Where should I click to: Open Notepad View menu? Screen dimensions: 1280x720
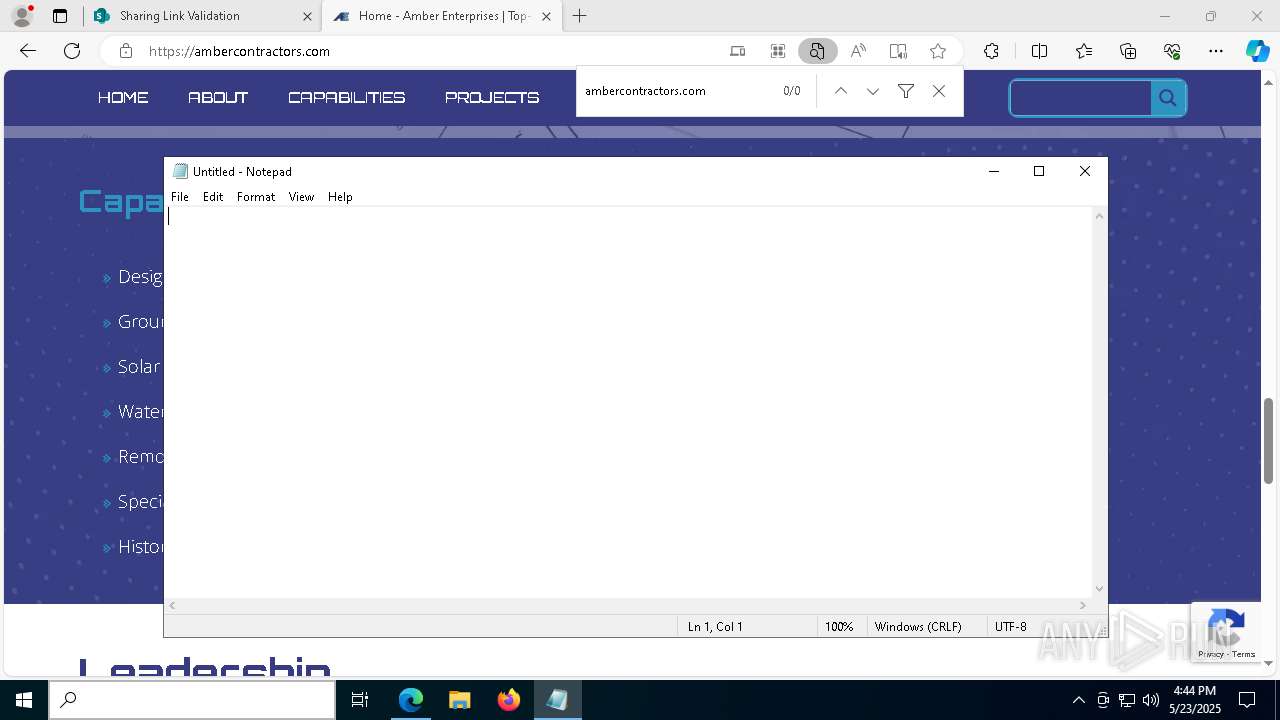pyautogui.click(x=301, y=197)
